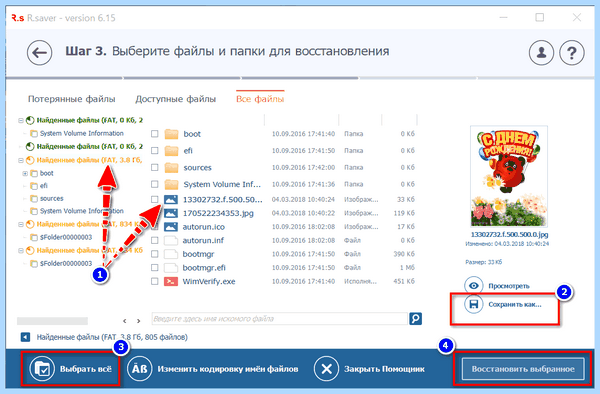This screenshot has width=600, height=394.
Task: Go back with the arrow button
Action: [39, 52]
